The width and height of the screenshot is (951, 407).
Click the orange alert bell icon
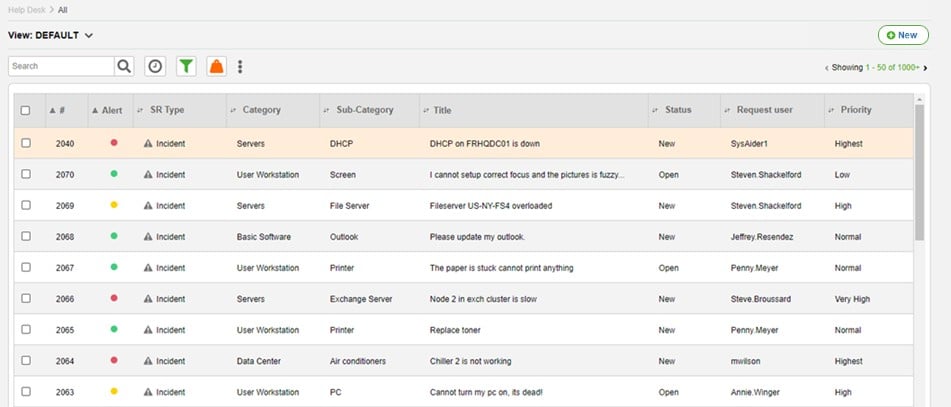click(216, 66)
